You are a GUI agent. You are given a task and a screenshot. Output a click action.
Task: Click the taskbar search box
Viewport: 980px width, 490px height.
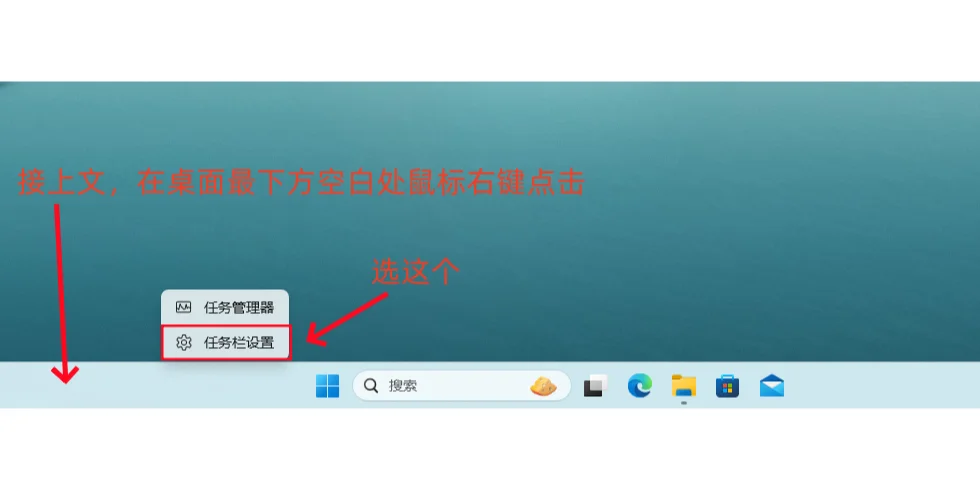[462, 386]
